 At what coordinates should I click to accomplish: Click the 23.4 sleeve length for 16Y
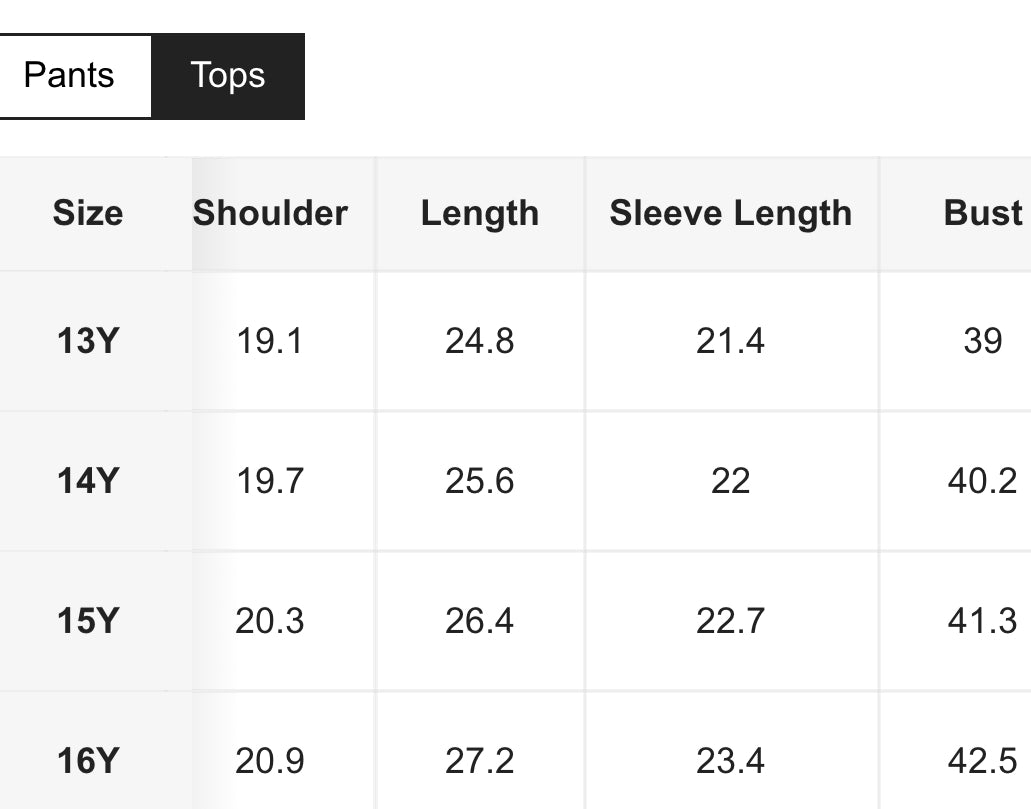coord(731,761)
